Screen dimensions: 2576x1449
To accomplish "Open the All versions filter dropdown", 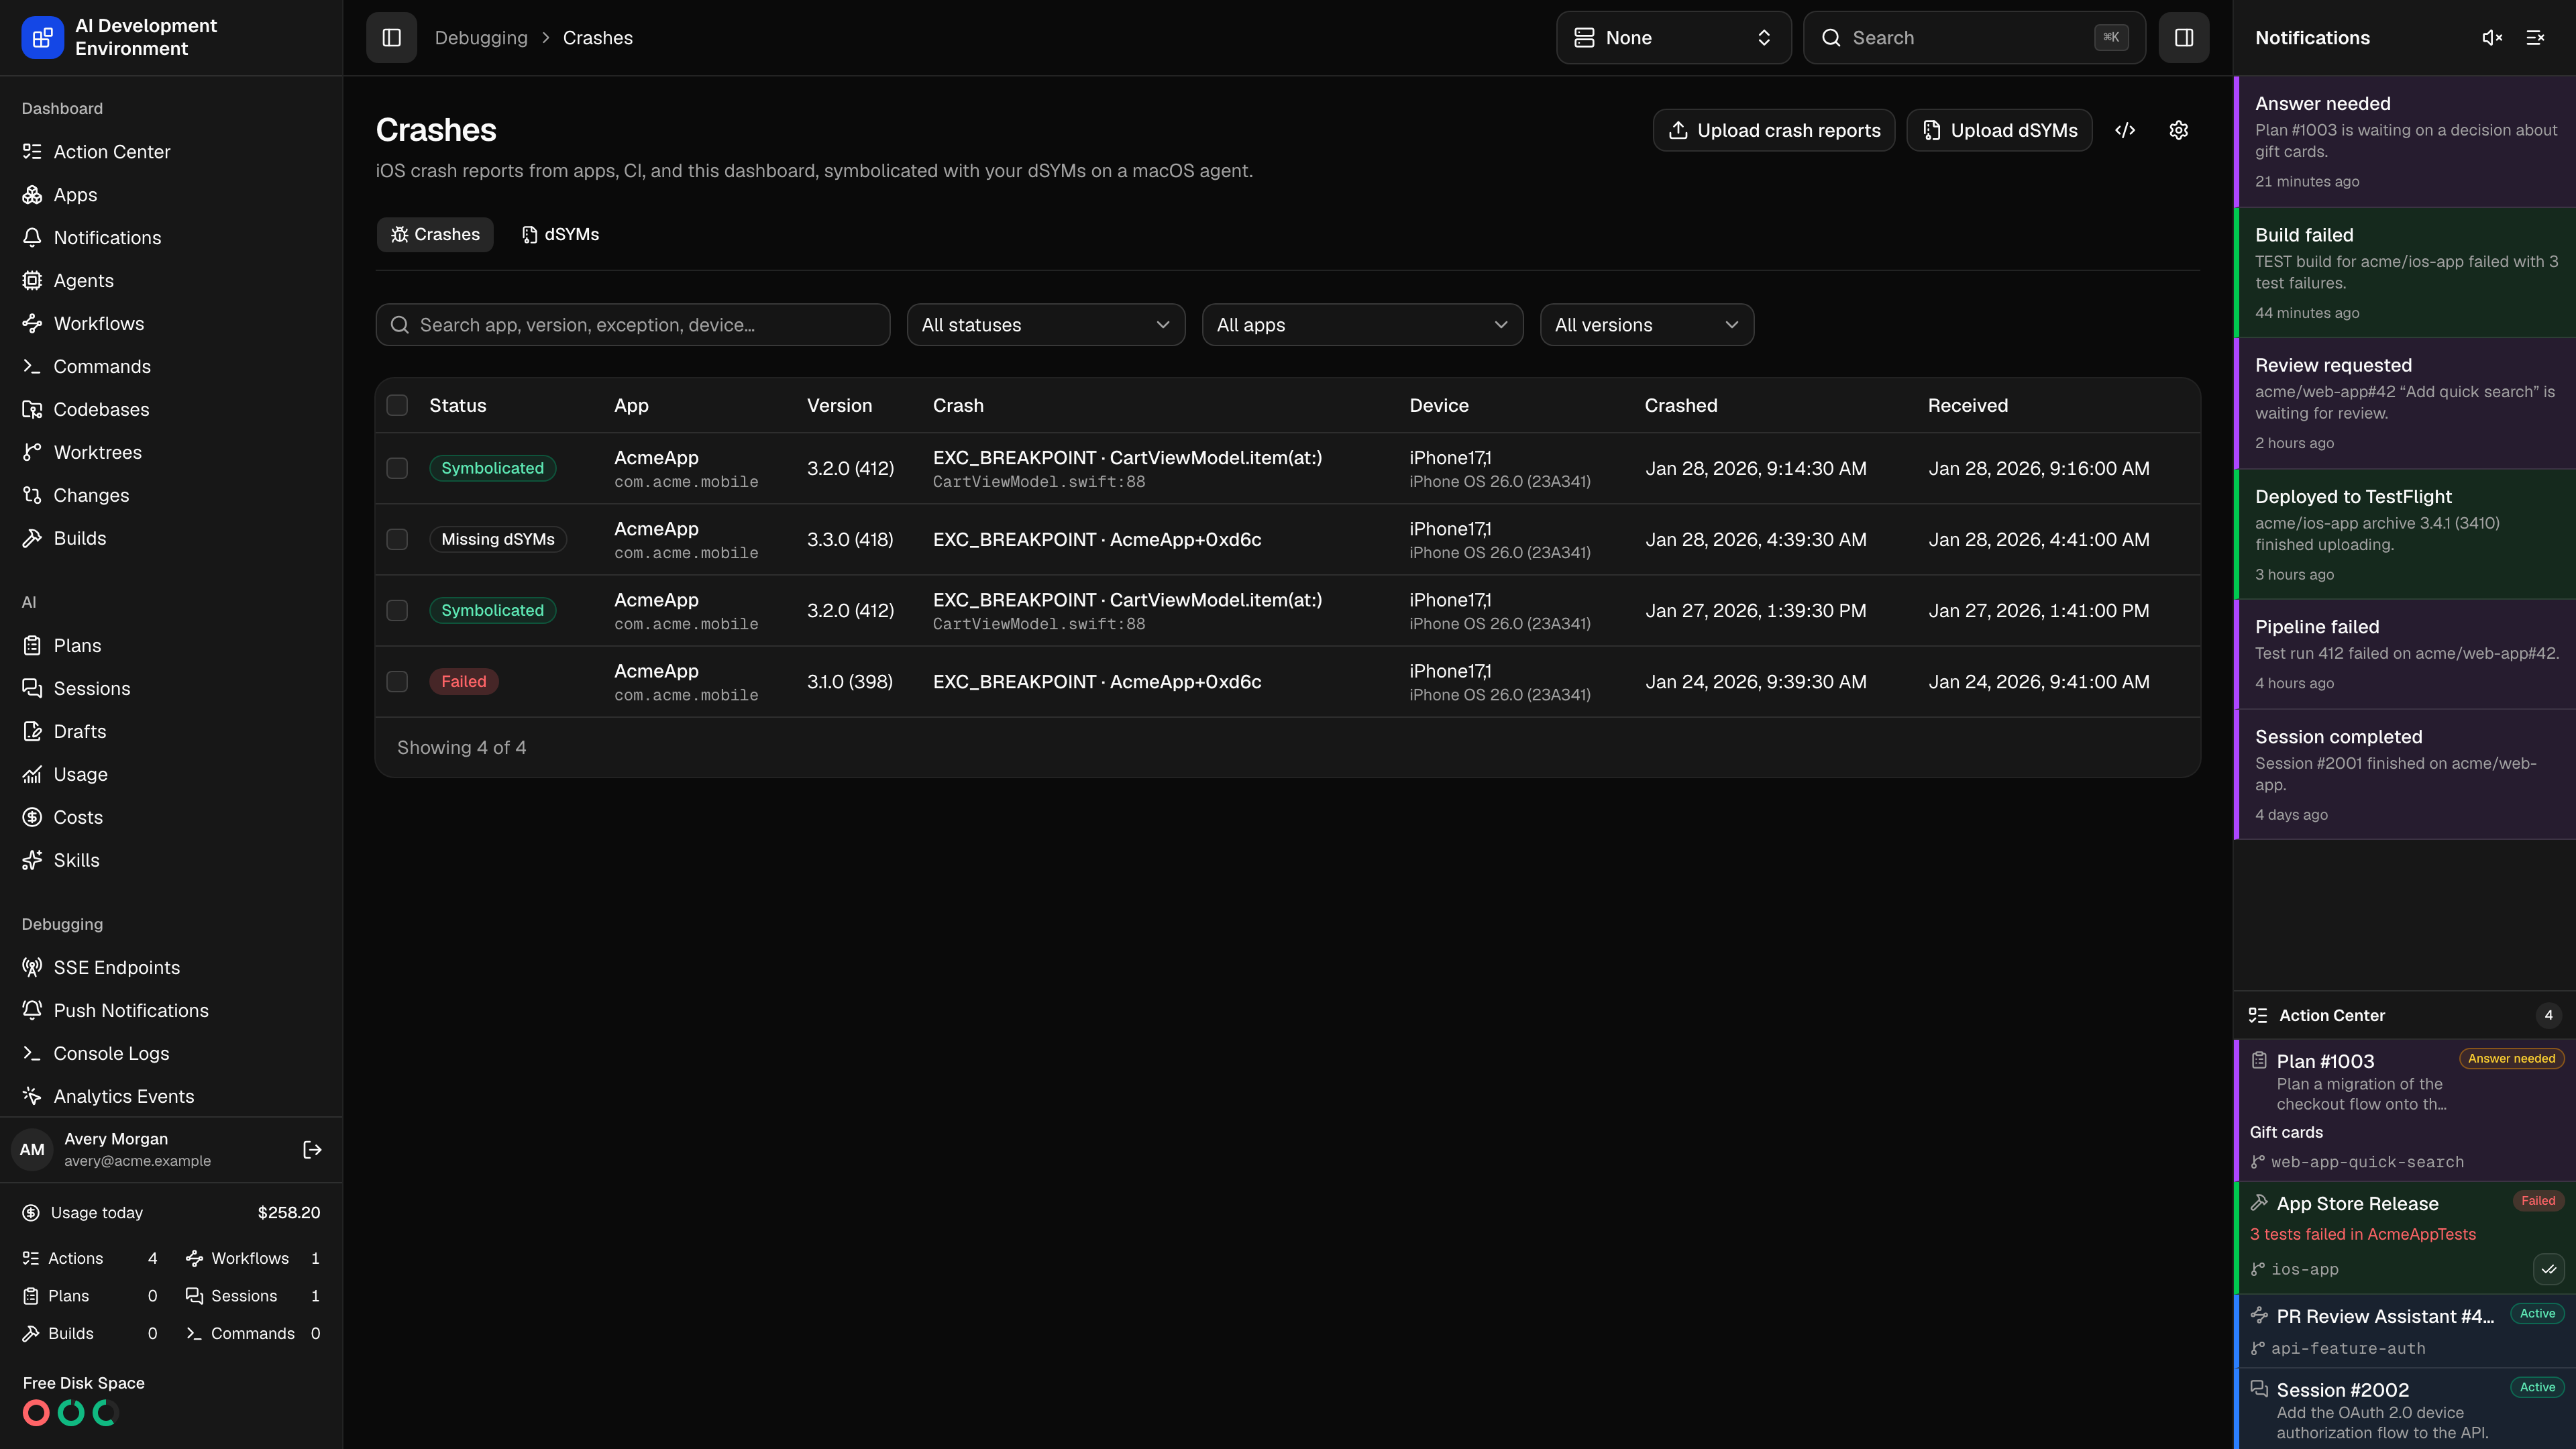I will pyautogui.click(x=1646, y=325).
